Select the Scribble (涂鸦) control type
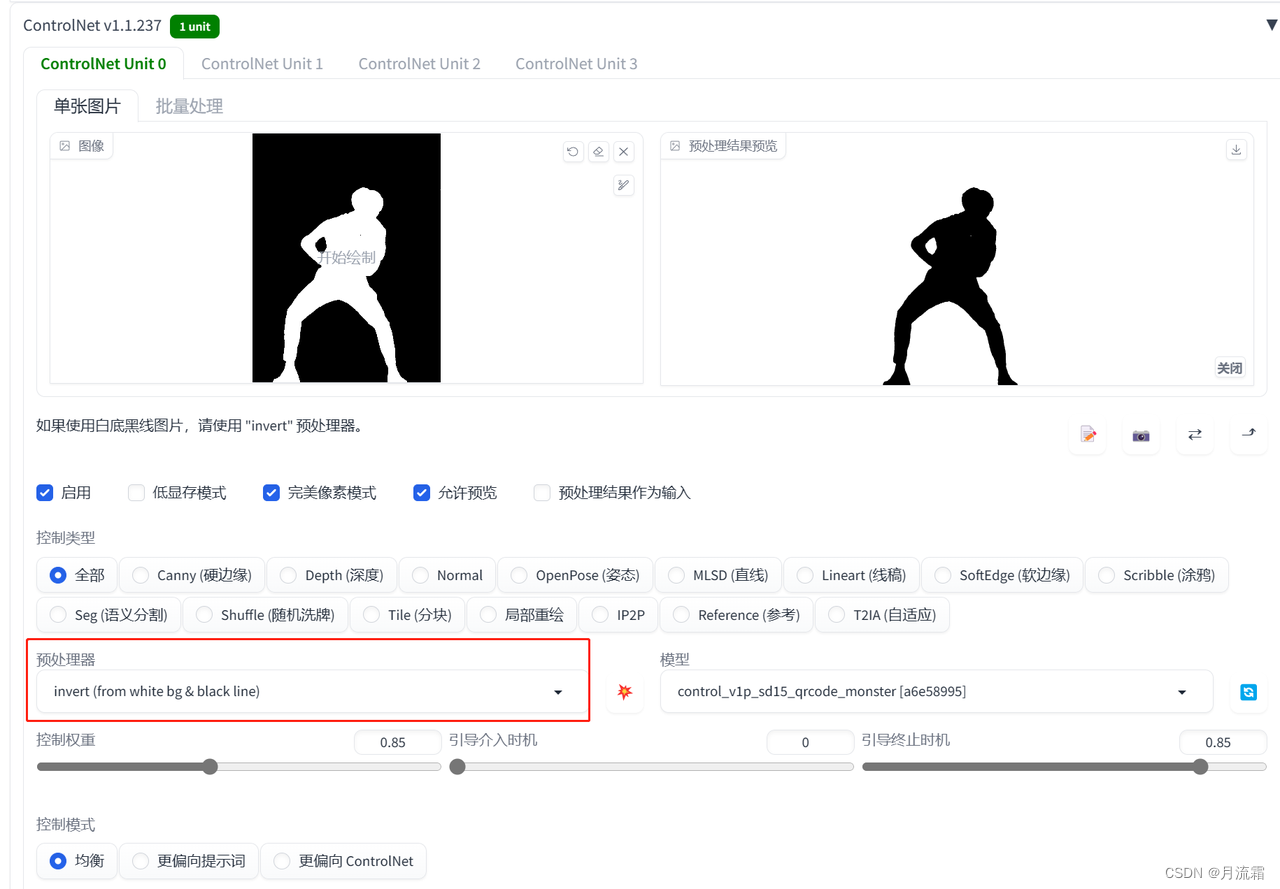 [x=1156, y=575]
